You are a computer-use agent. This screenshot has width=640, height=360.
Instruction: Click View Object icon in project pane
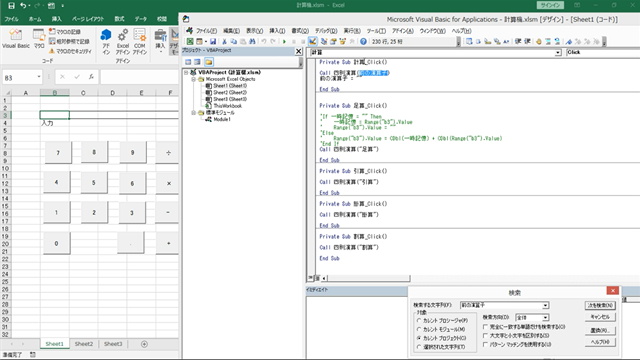click(x=198, y=62)
